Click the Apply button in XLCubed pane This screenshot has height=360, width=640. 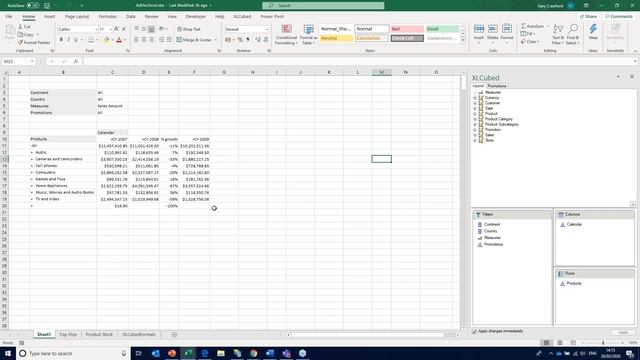click(x=623, y=332)
